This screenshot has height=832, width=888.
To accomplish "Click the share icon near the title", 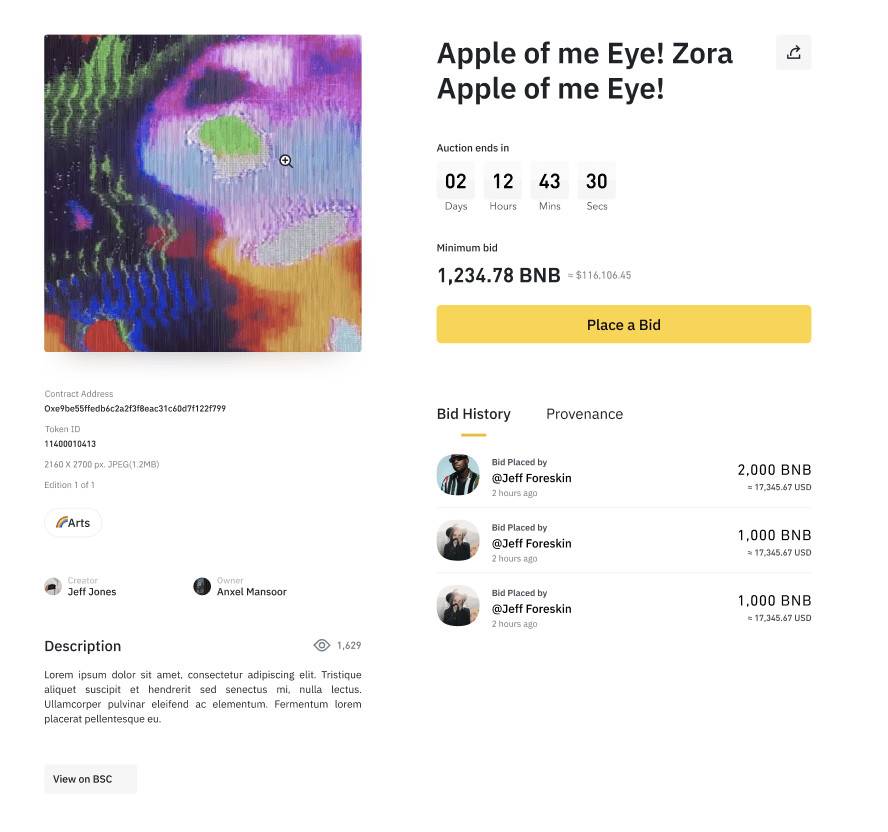I will 793,53.
